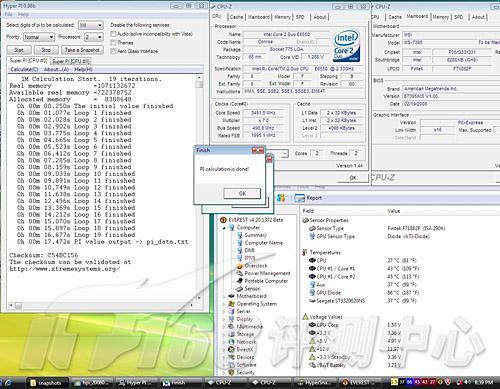Click OK in the Finish dialog
The height and width of the screenshot is (389, 500).
click(x=242, y=193)
